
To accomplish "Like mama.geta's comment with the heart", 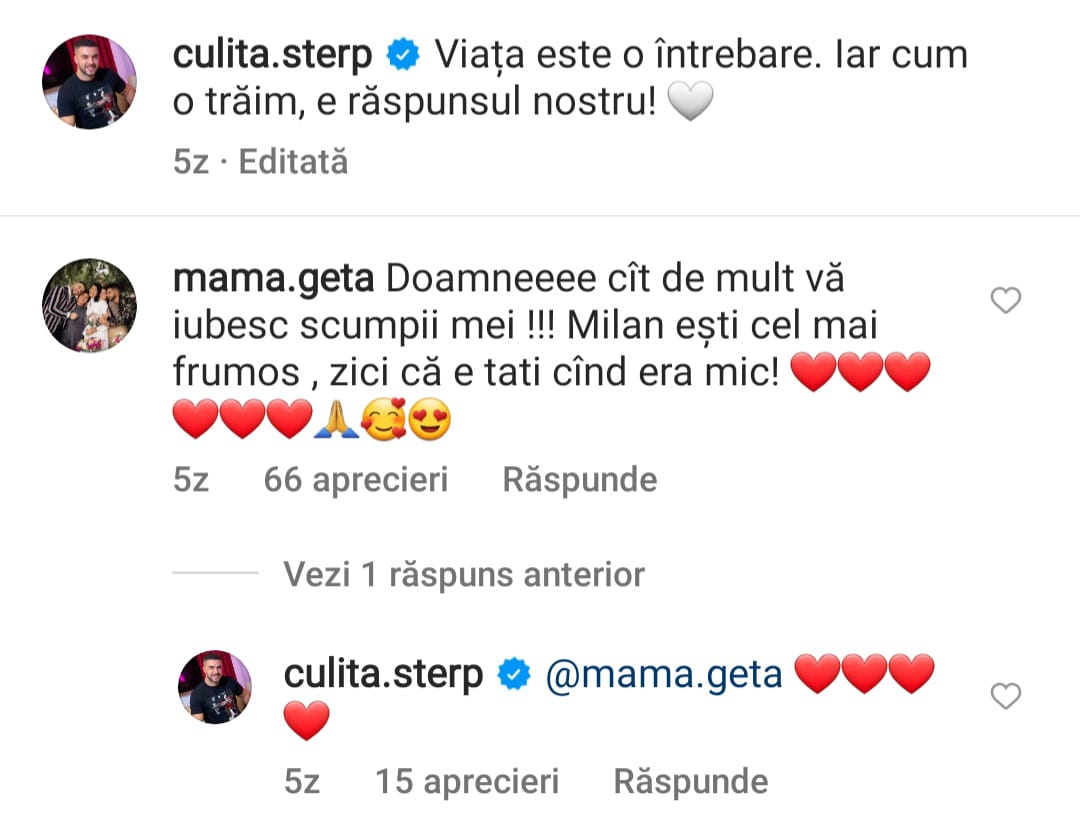I will click(x=1005, y=300).
